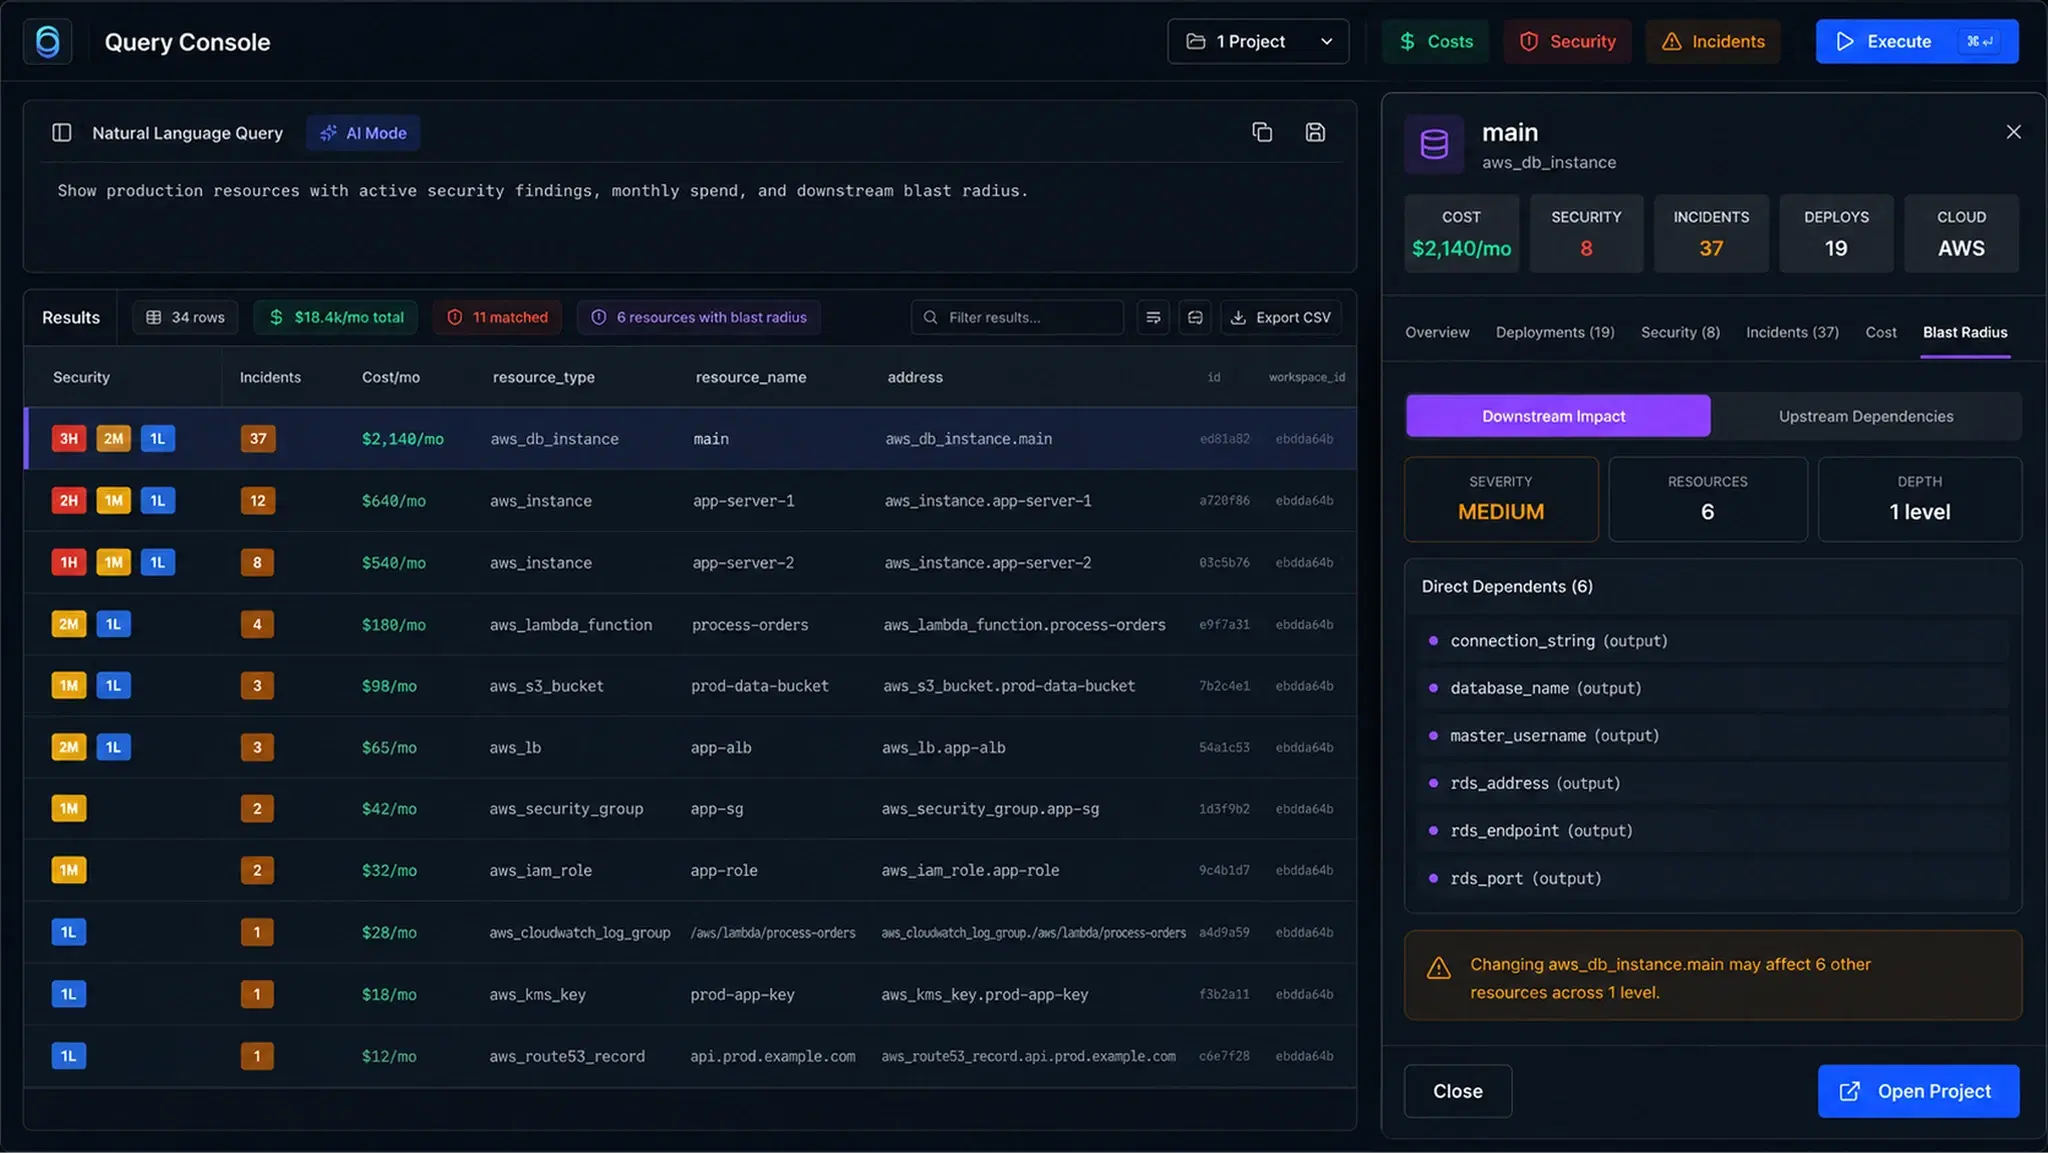Select the Blast Radius tab

point(1965,332)
